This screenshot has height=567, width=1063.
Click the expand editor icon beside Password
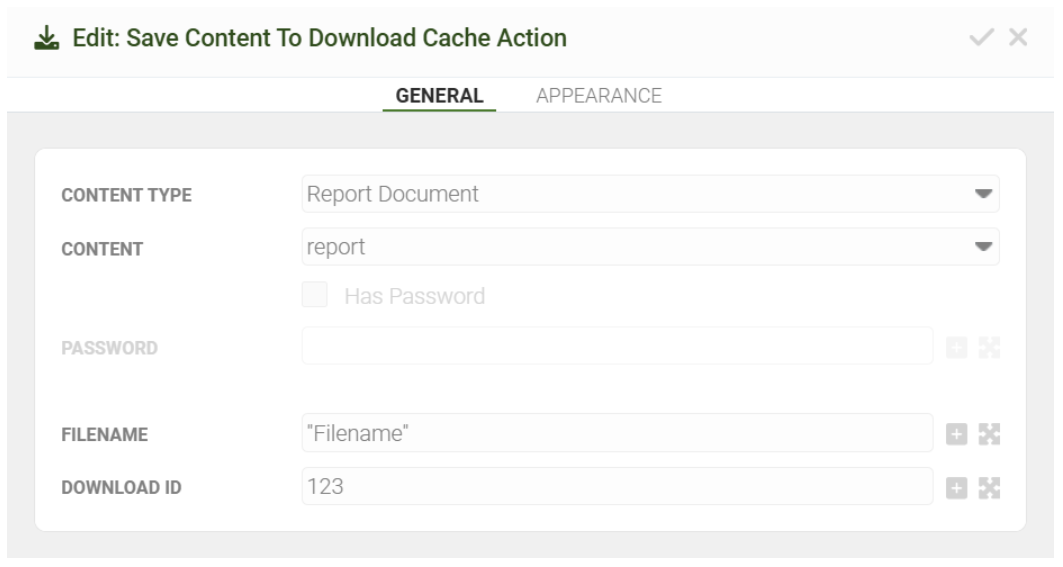coord(990,347)
